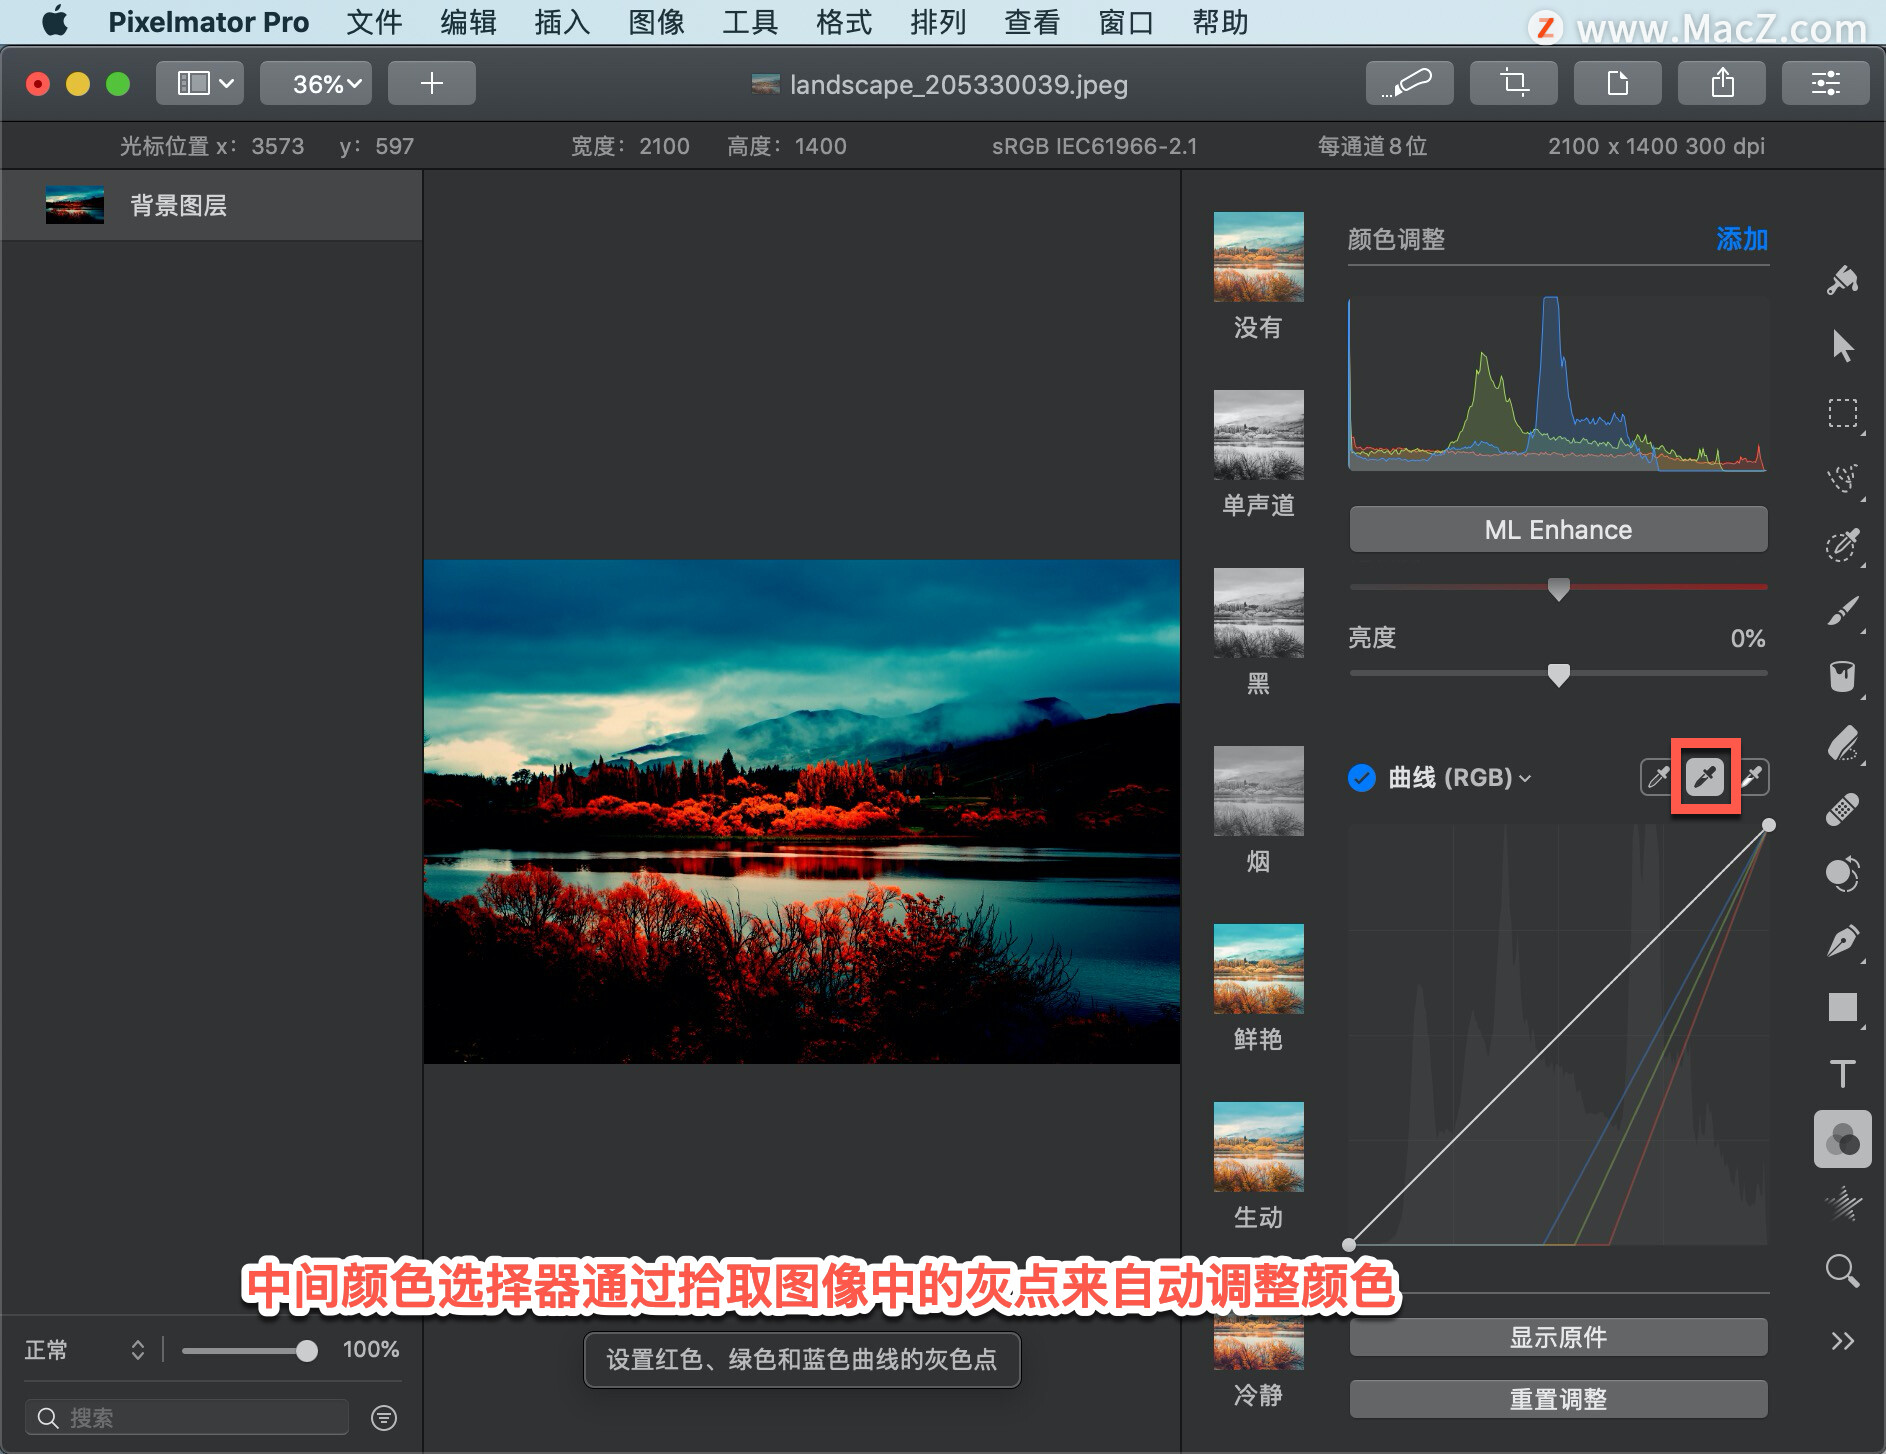
Task: Toggle the adjustments panel button in toolbar
Action: [1826, 83]
